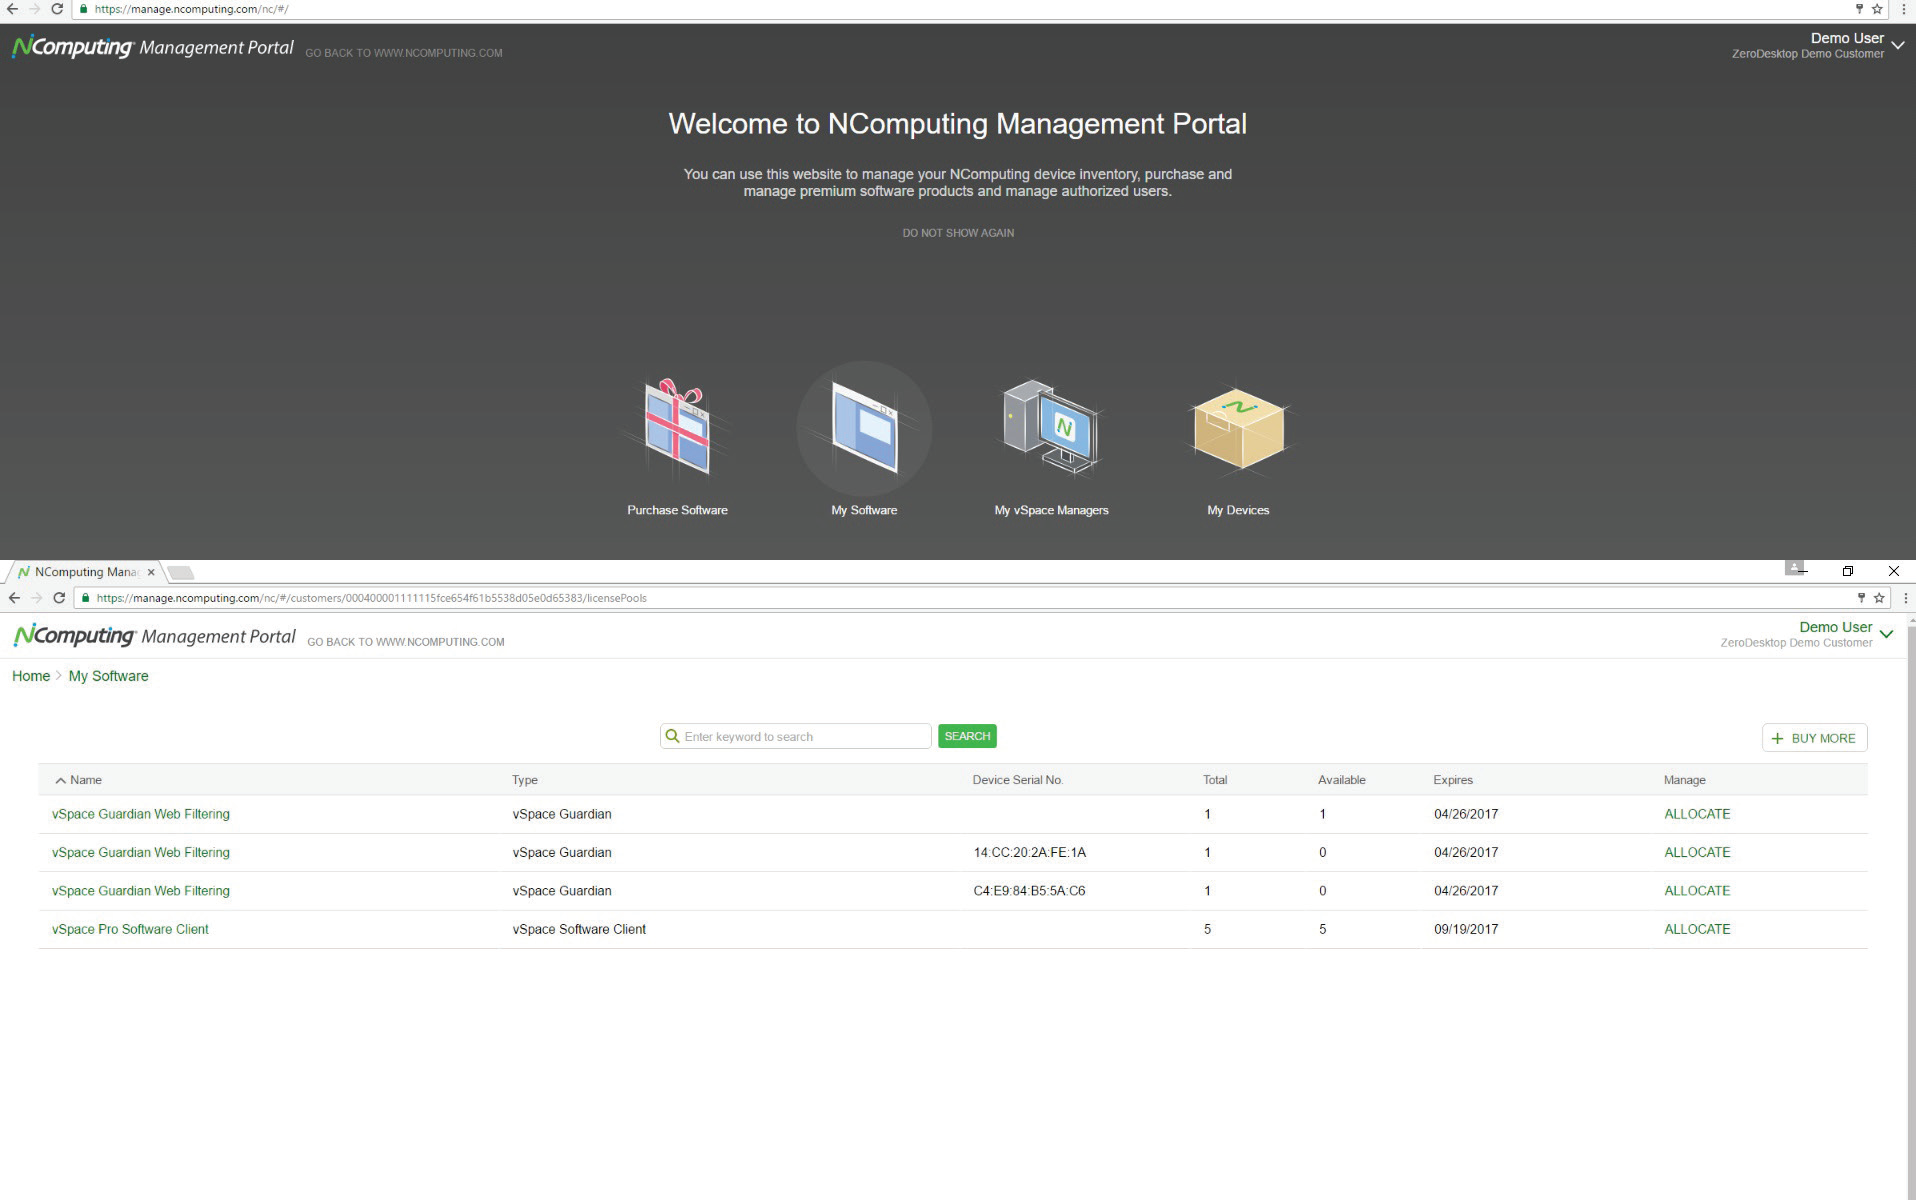Open My Devices box icon
This screenshot has height=1200, width=1916.
pyautogui.click(x=1238, y=429)
